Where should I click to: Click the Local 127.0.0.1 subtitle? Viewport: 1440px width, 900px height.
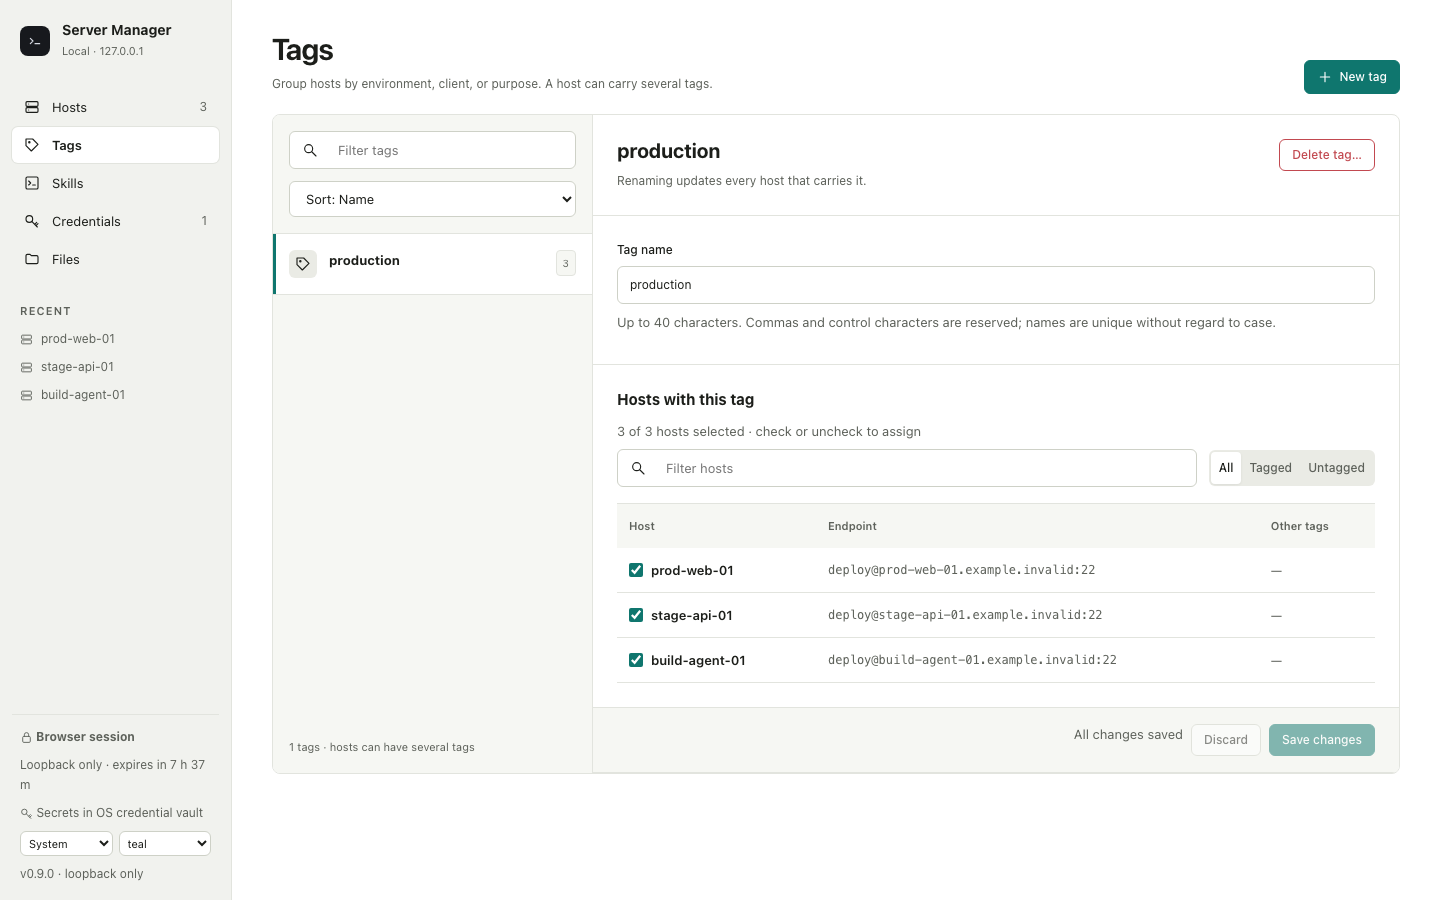(x=103, y=51)
